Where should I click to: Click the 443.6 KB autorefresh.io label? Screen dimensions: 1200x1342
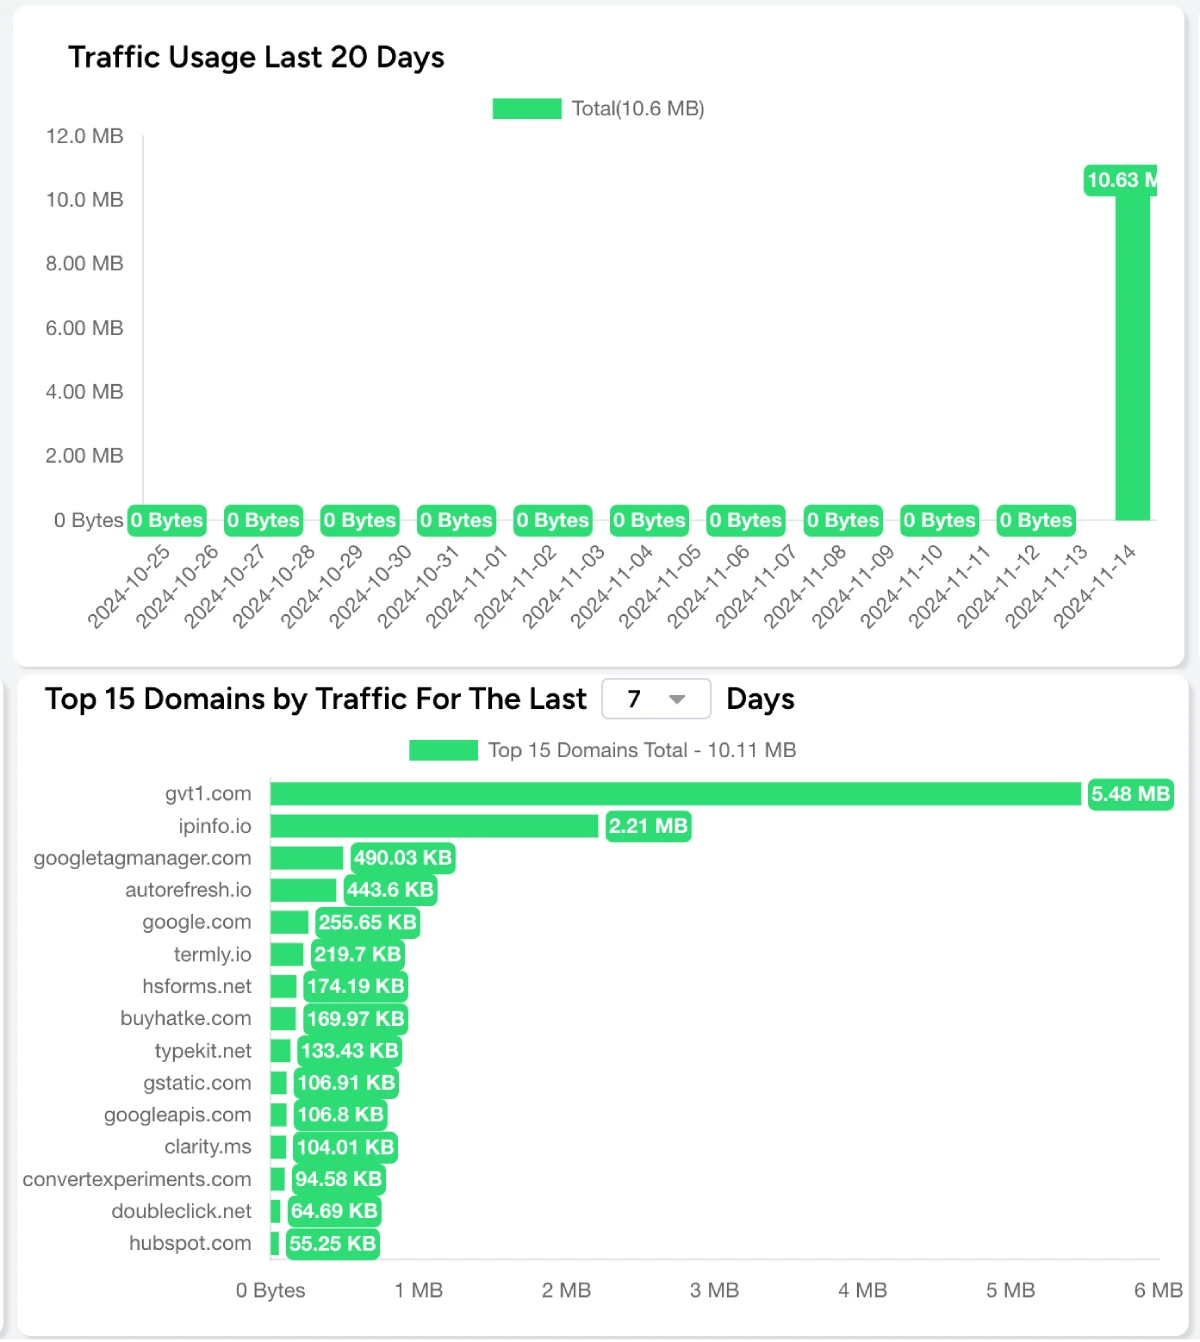pyautogui.click(x=390, y=890)
